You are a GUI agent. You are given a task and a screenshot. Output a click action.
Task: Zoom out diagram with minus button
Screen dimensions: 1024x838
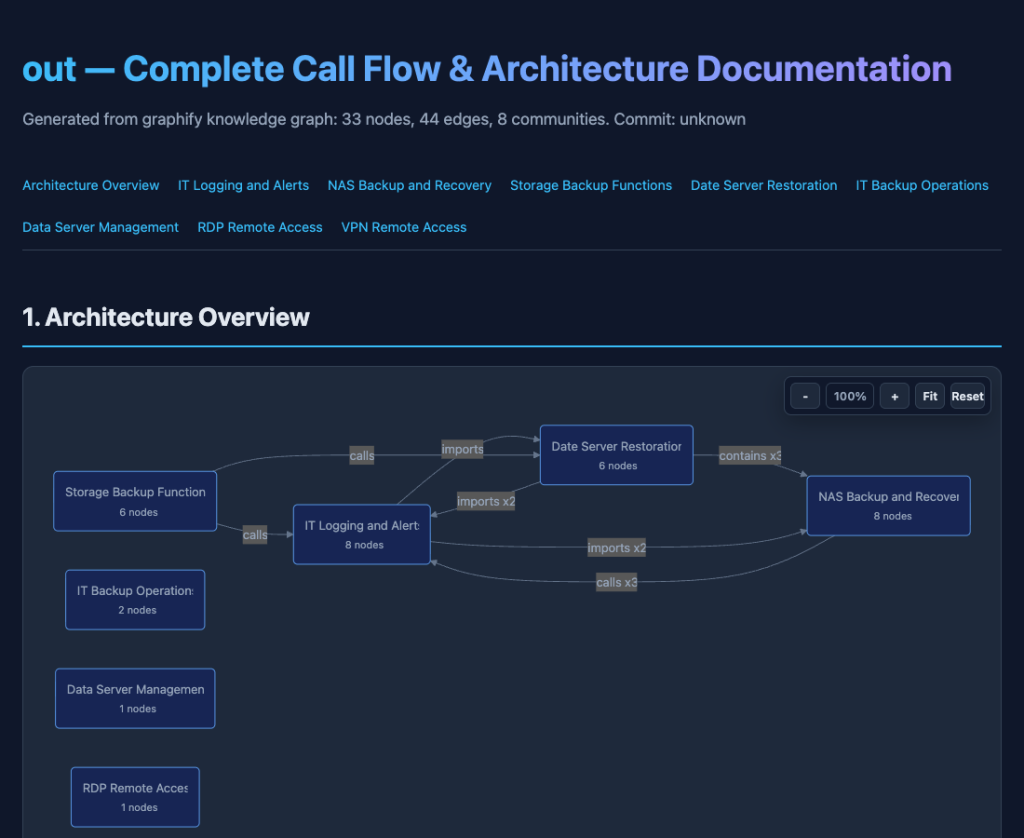click(805, 396)
